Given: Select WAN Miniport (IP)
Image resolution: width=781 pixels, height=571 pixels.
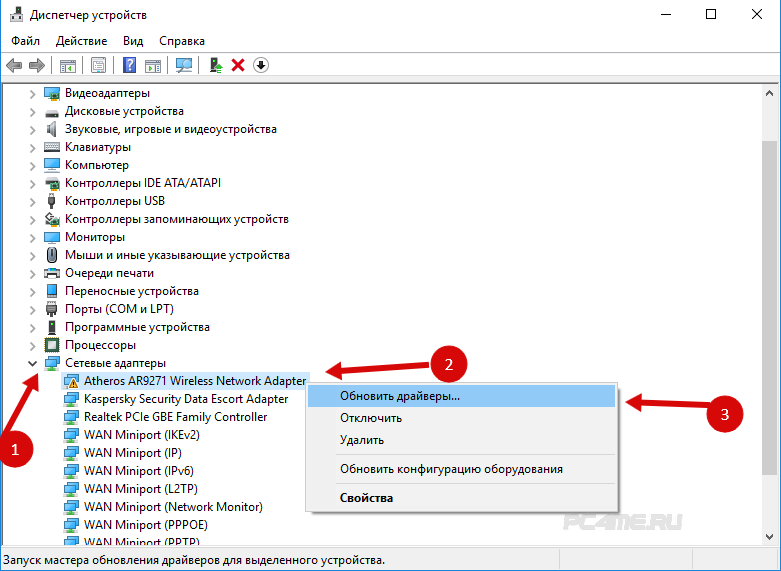Looking at the screenshot, I should coord(132,452).
